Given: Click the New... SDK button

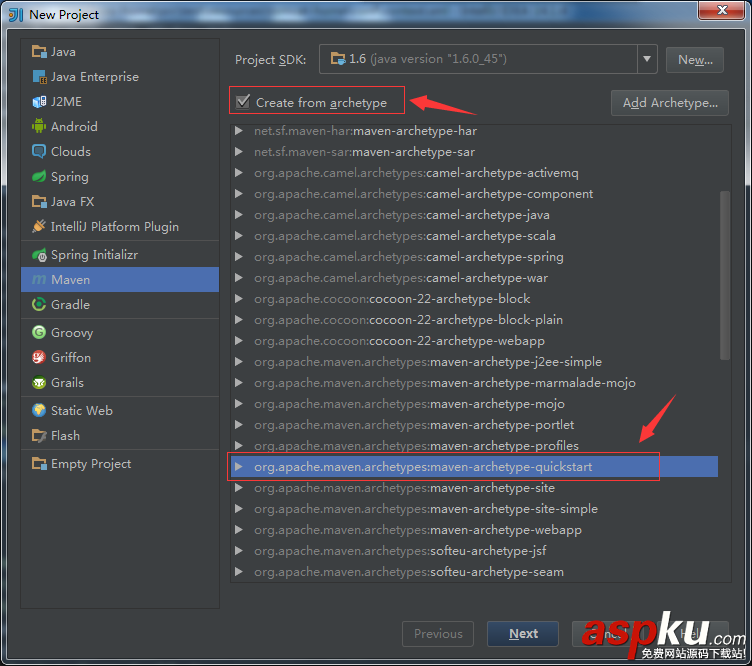Looking at the screenshot, I should (694, 60).
